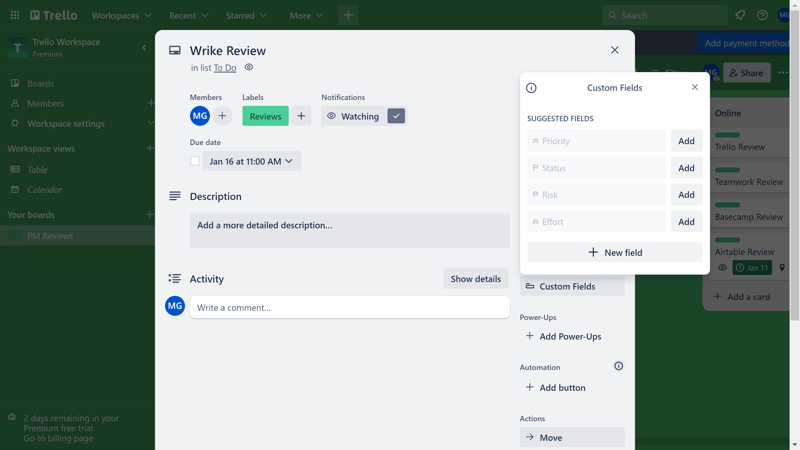This screenshot has height=450, width=800.
Task: Click the description text area
Action: pos(349,231)
